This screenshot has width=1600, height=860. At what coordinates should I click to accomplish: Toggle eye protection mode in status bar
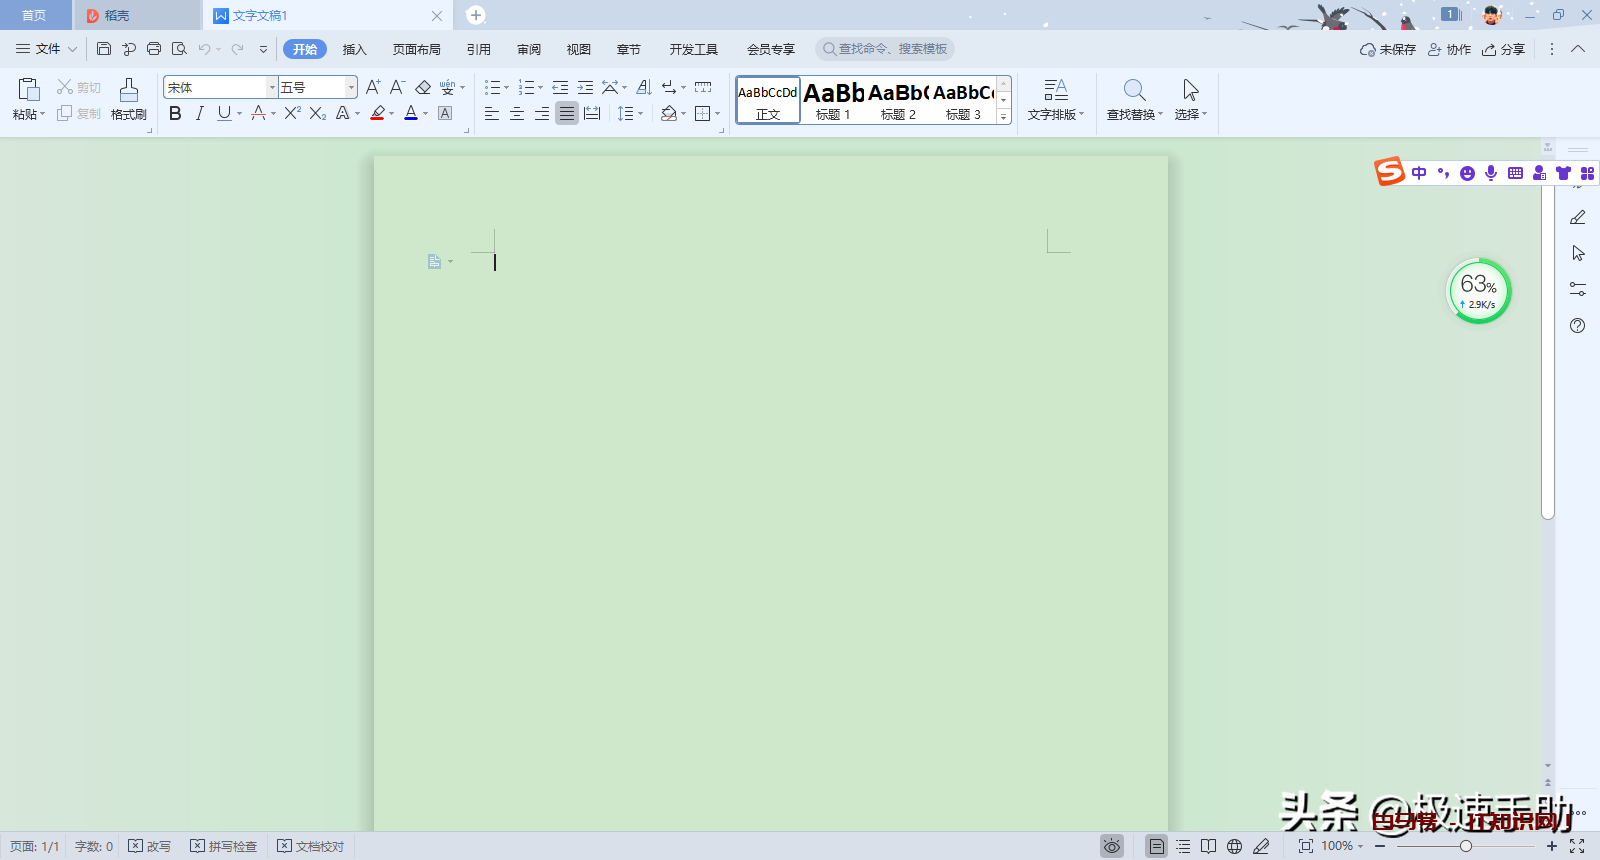[1112, 846]
